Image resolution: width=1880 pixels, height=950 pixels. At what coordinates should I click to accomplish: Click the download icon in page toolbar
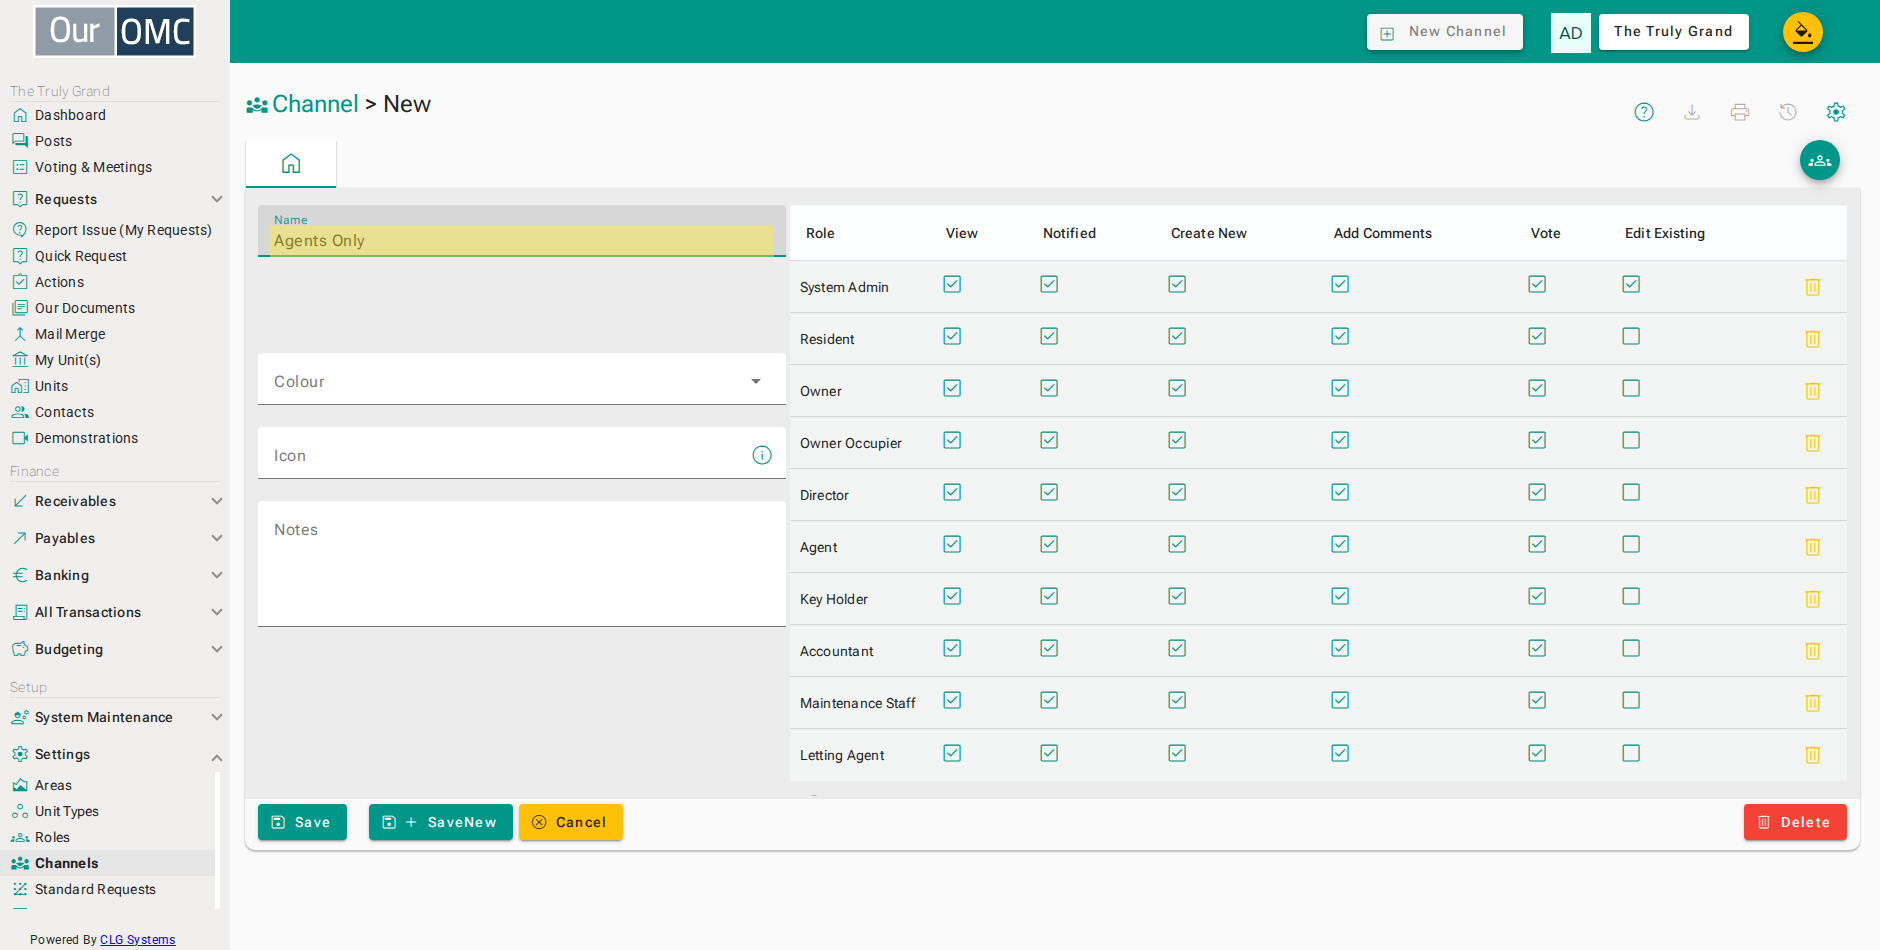pos(1692,112)
